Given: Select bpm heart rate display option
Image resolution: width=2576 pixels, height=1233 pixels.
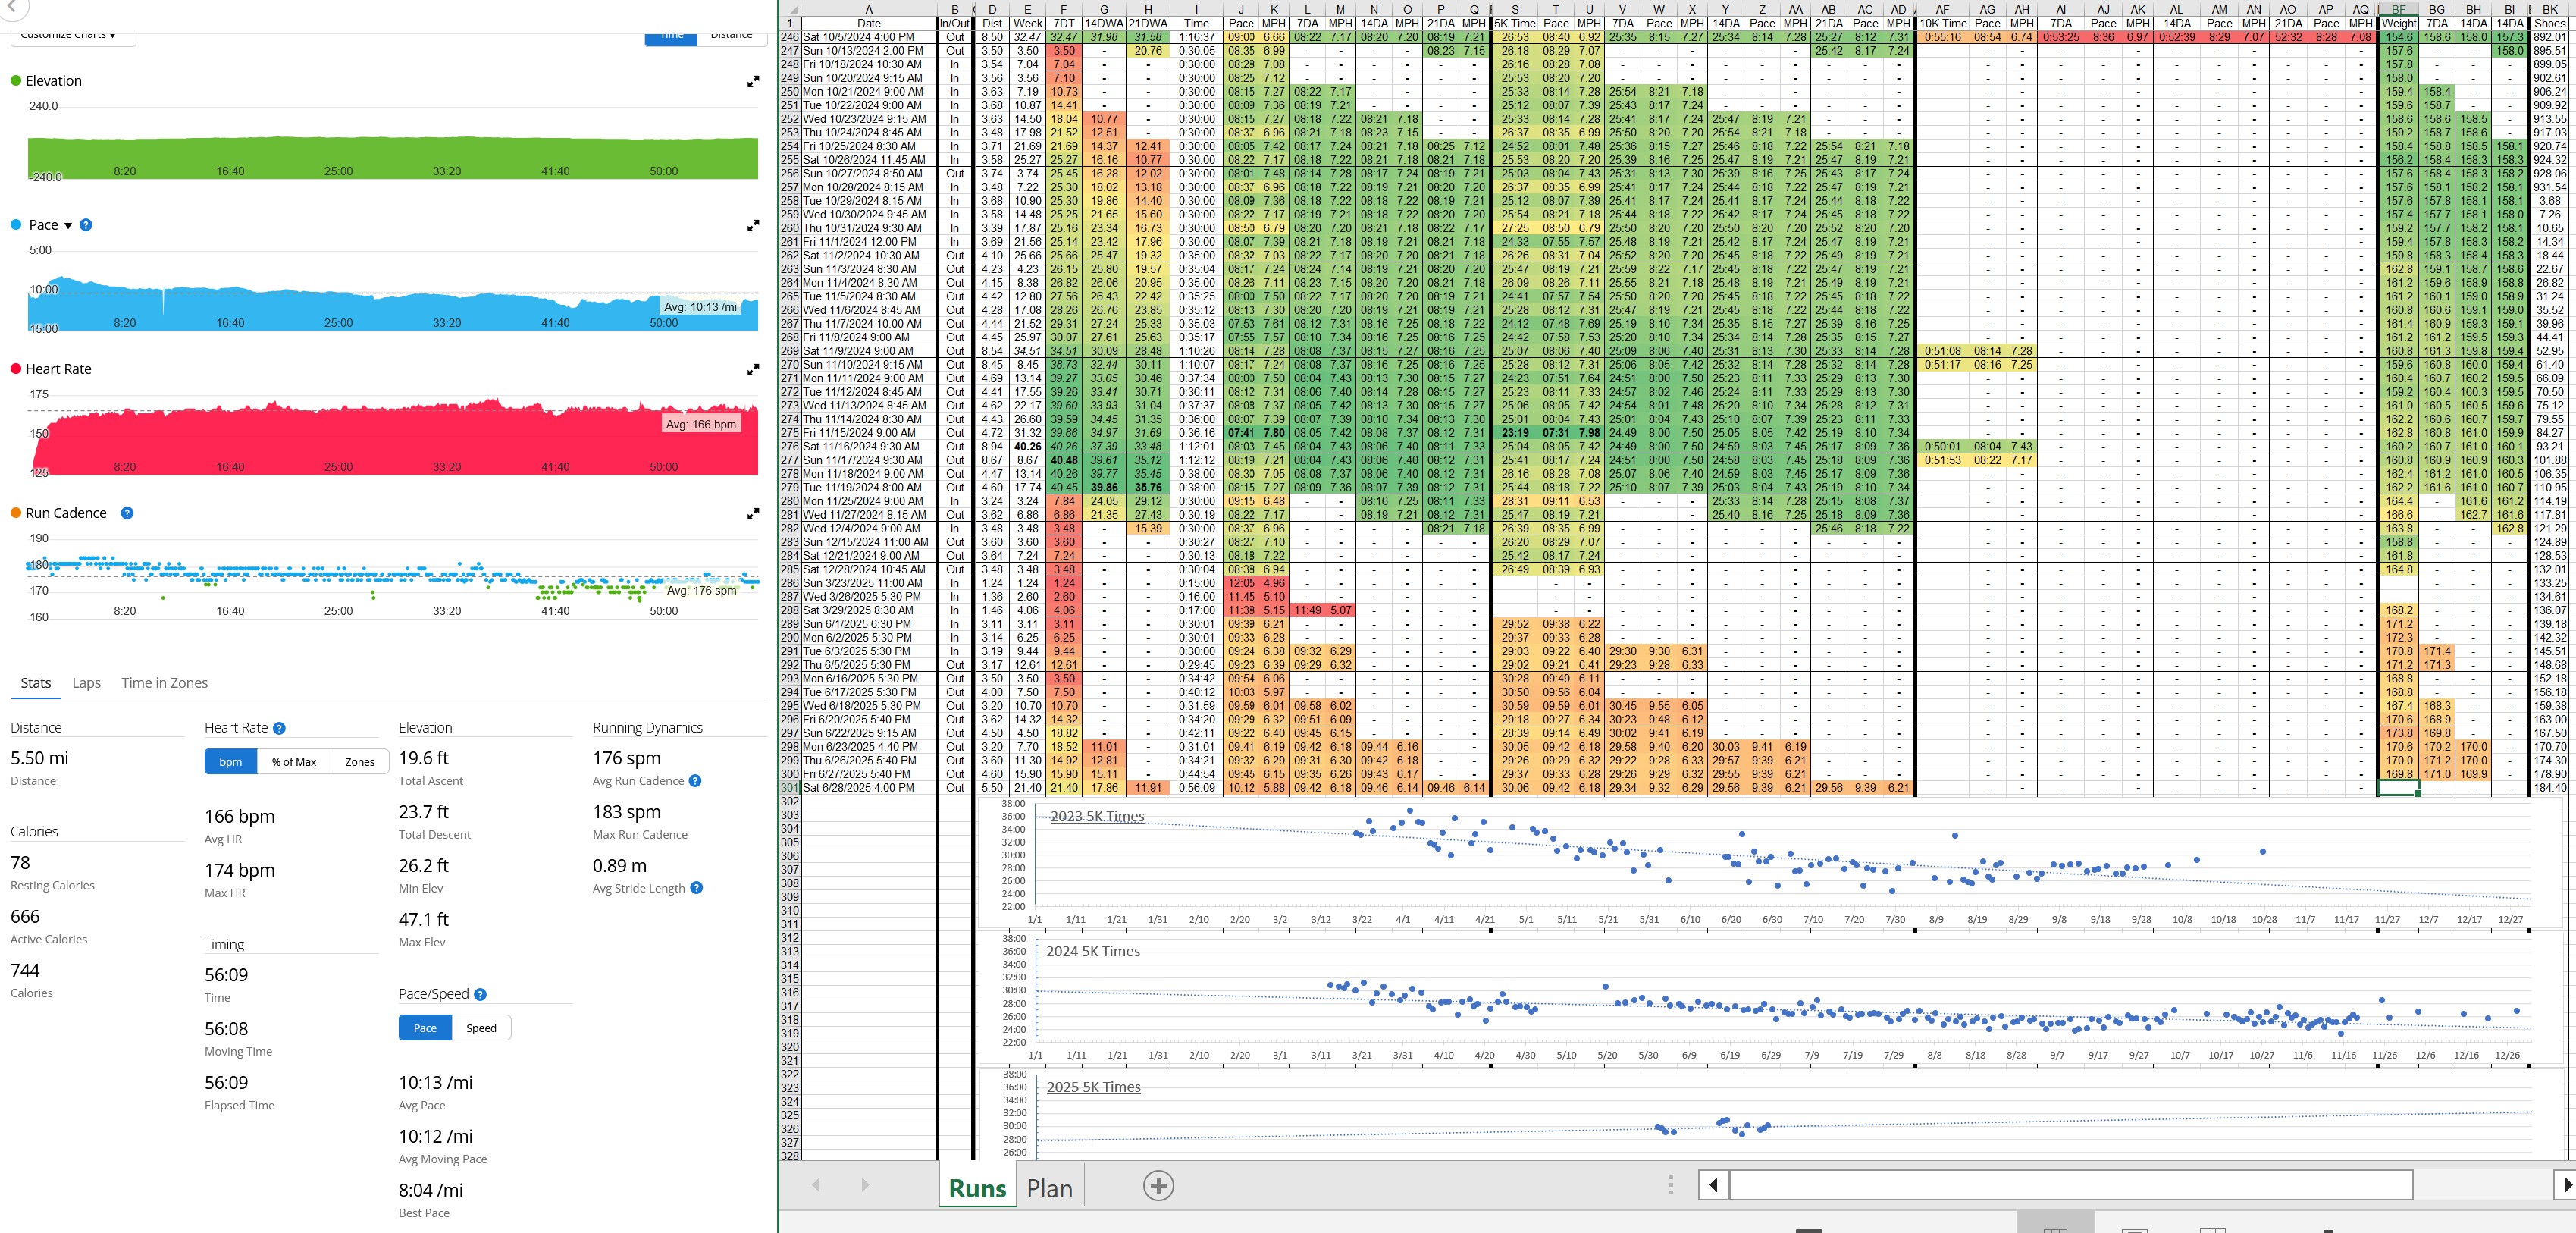Looking at the screenshot, I should pos(231,762).
